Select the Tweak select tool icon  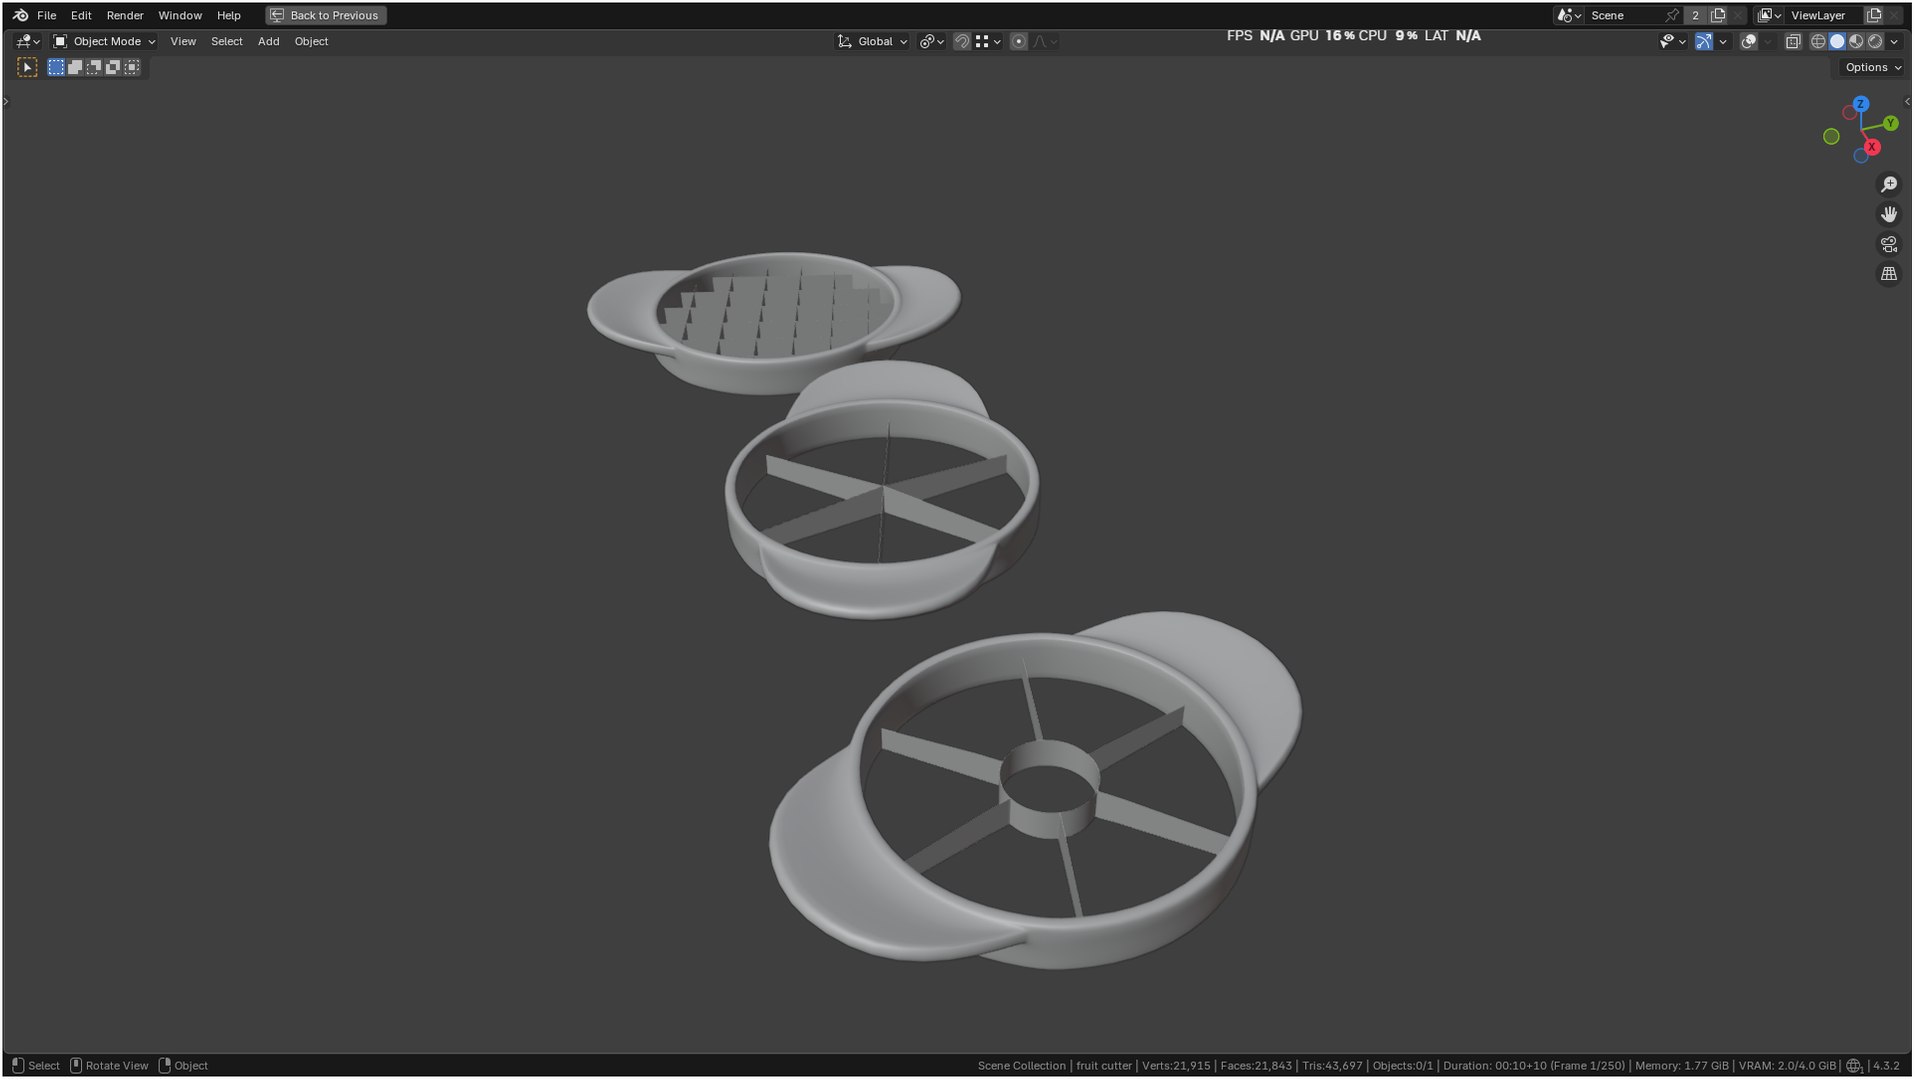pyautogui.click(x=27, y=67)
